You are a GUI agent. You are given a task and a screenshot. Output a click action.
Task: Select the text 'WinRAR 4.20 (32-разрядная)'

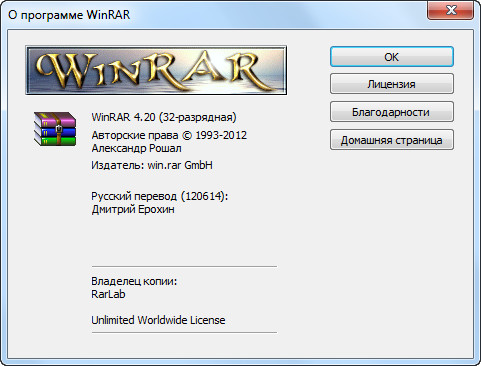point(164,117)
